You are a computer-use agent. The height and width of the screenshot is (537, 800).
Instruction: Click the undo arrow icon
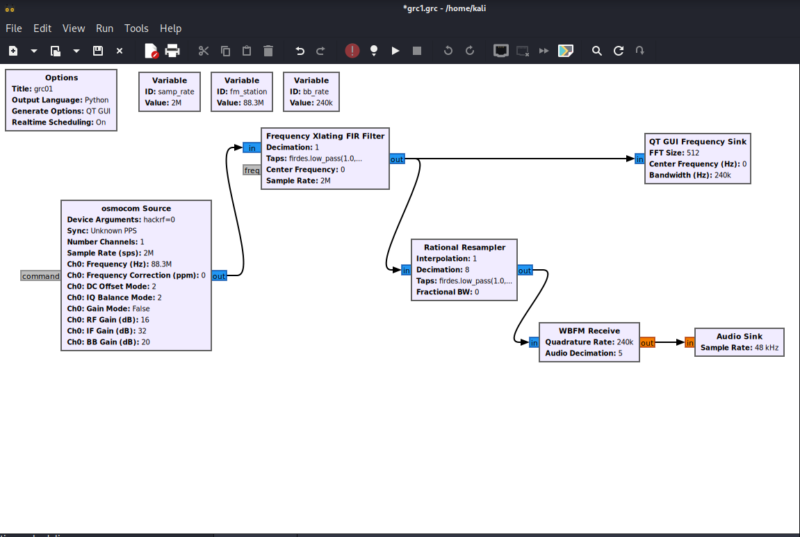(x=300, y=50)
